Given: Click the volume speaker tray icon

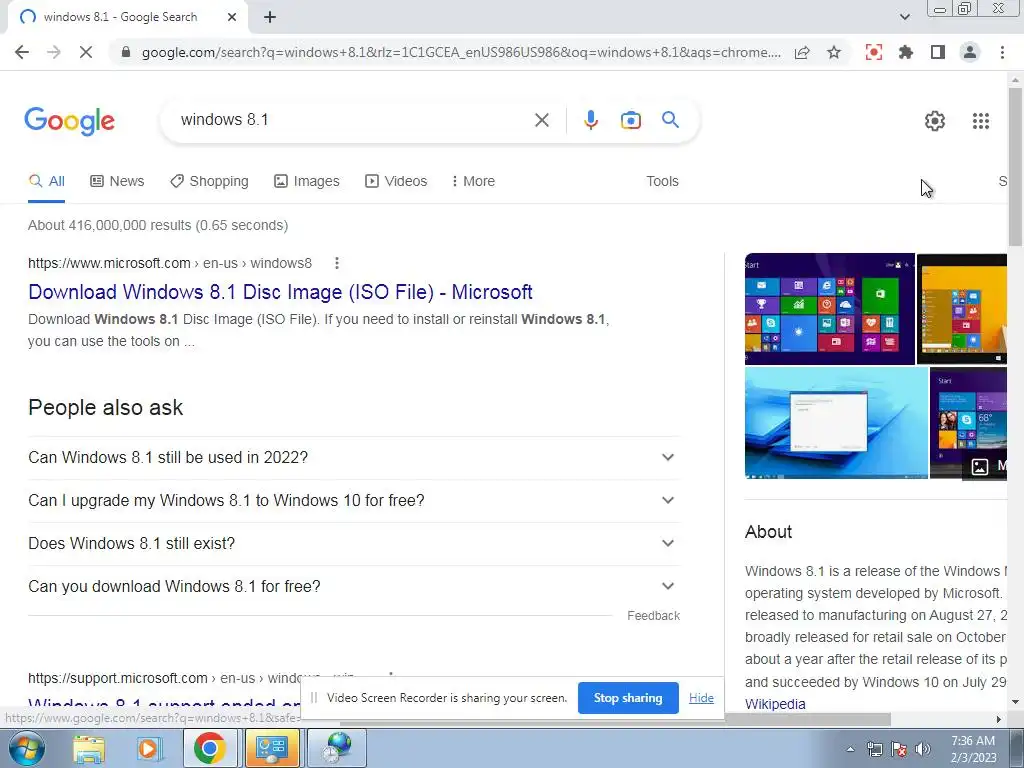Looking at the screenshot, I should pyautogui.click(x=923, y=749).
